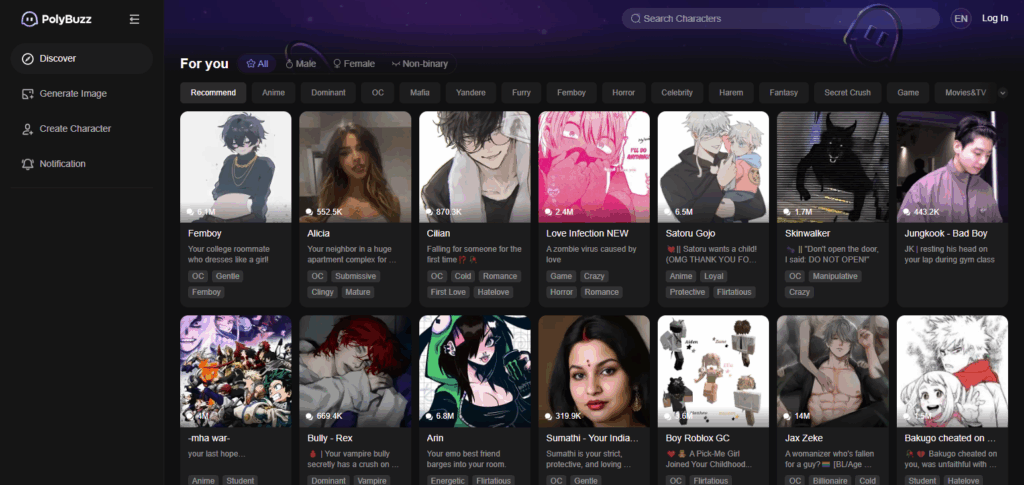
Task: Click the PolyBuzz logo icon
Action: pos(29,19)
